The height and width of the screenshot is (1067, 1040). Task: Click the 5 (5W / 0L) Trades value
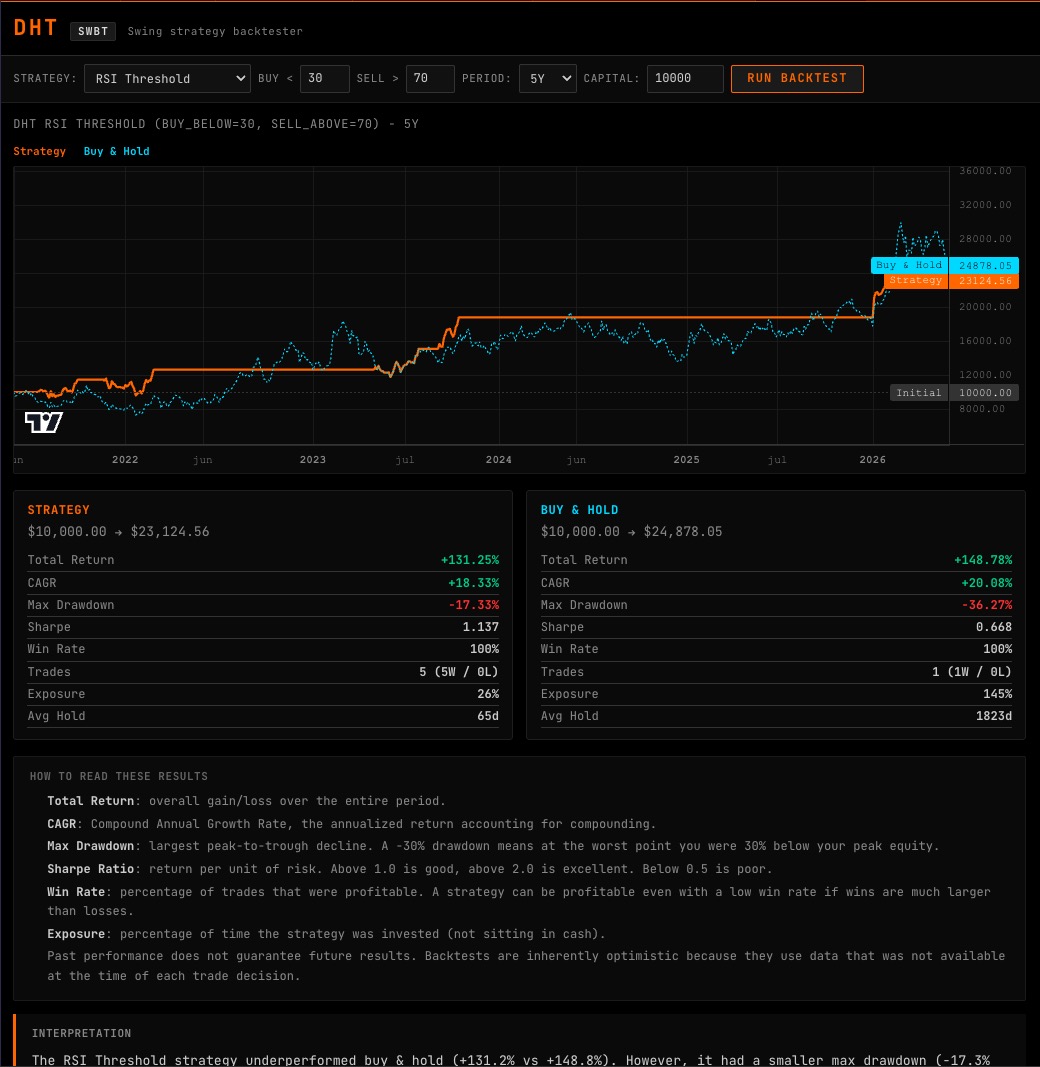pos(459,672)
